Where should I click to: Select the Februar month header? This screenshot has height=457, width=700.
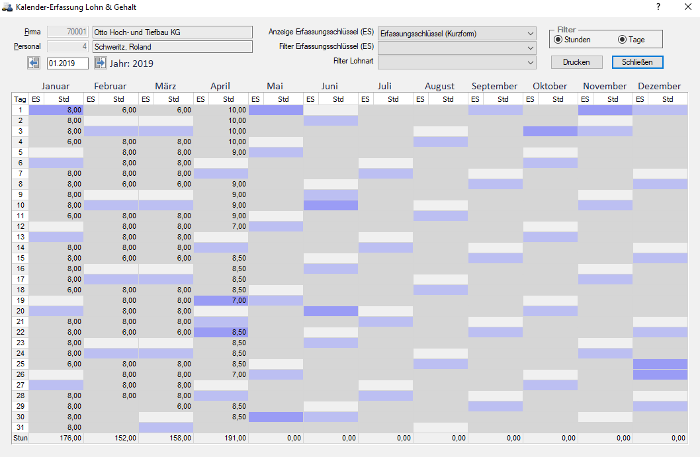point(110,86)
